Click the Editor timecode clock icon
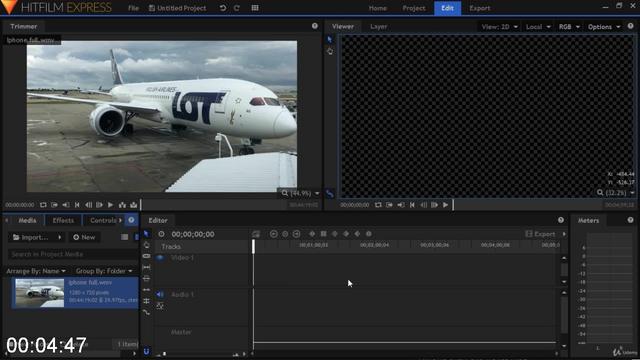 pos(162,234)
